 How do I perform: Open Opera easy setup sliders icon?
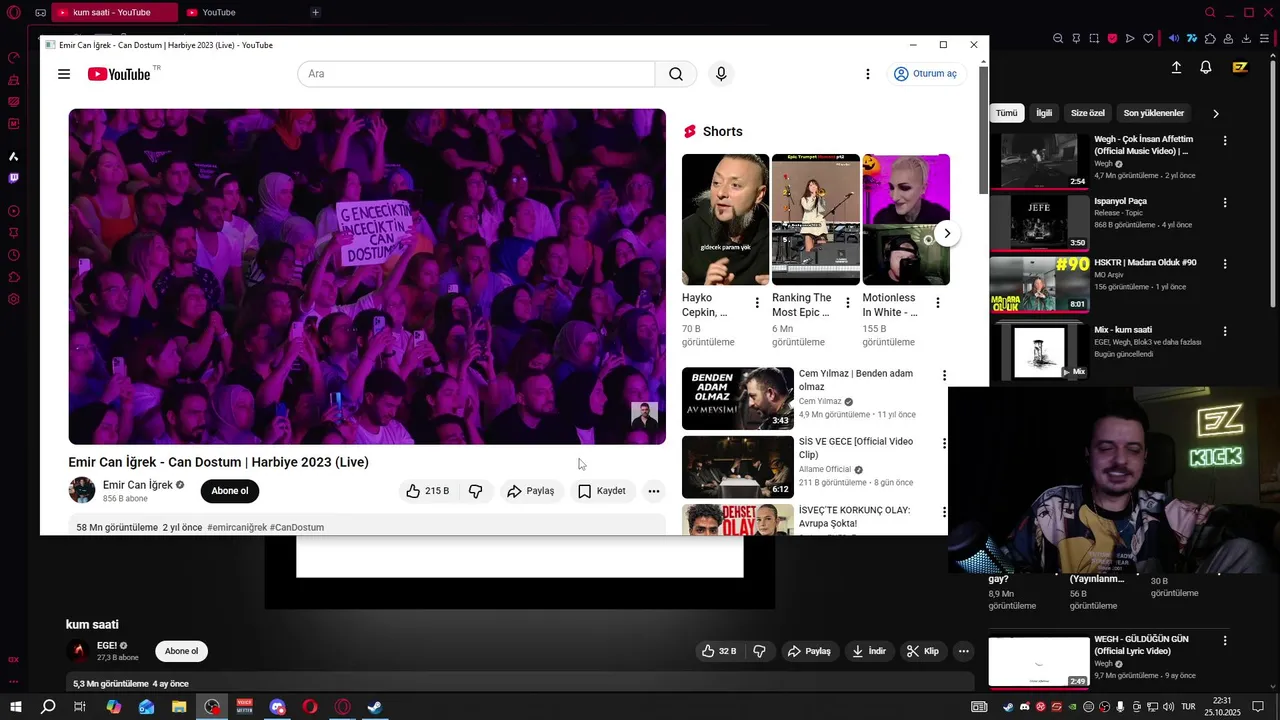[1265, 38]
